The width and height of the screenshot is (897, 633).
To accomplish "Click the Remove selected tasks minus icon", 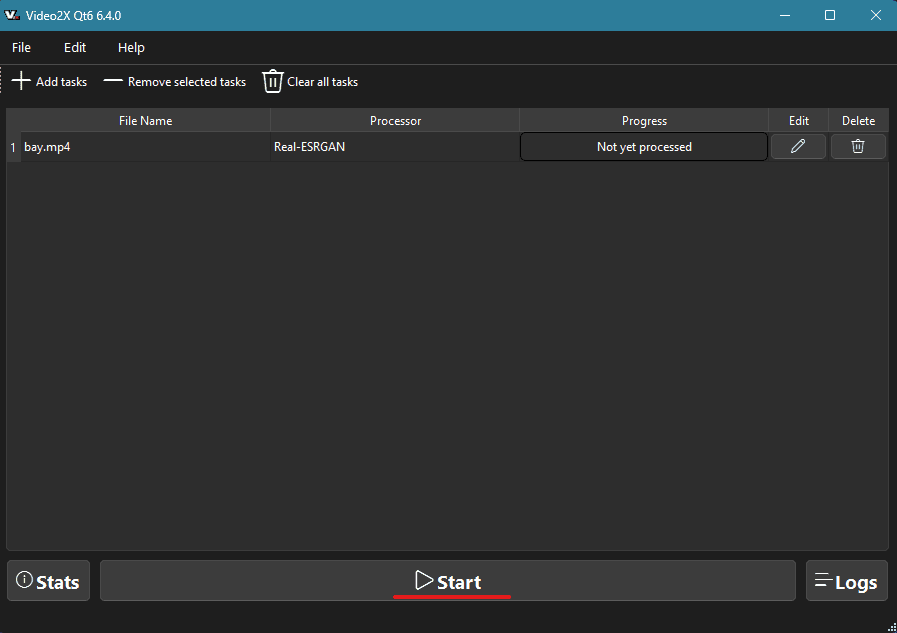I will pos(113,81).
